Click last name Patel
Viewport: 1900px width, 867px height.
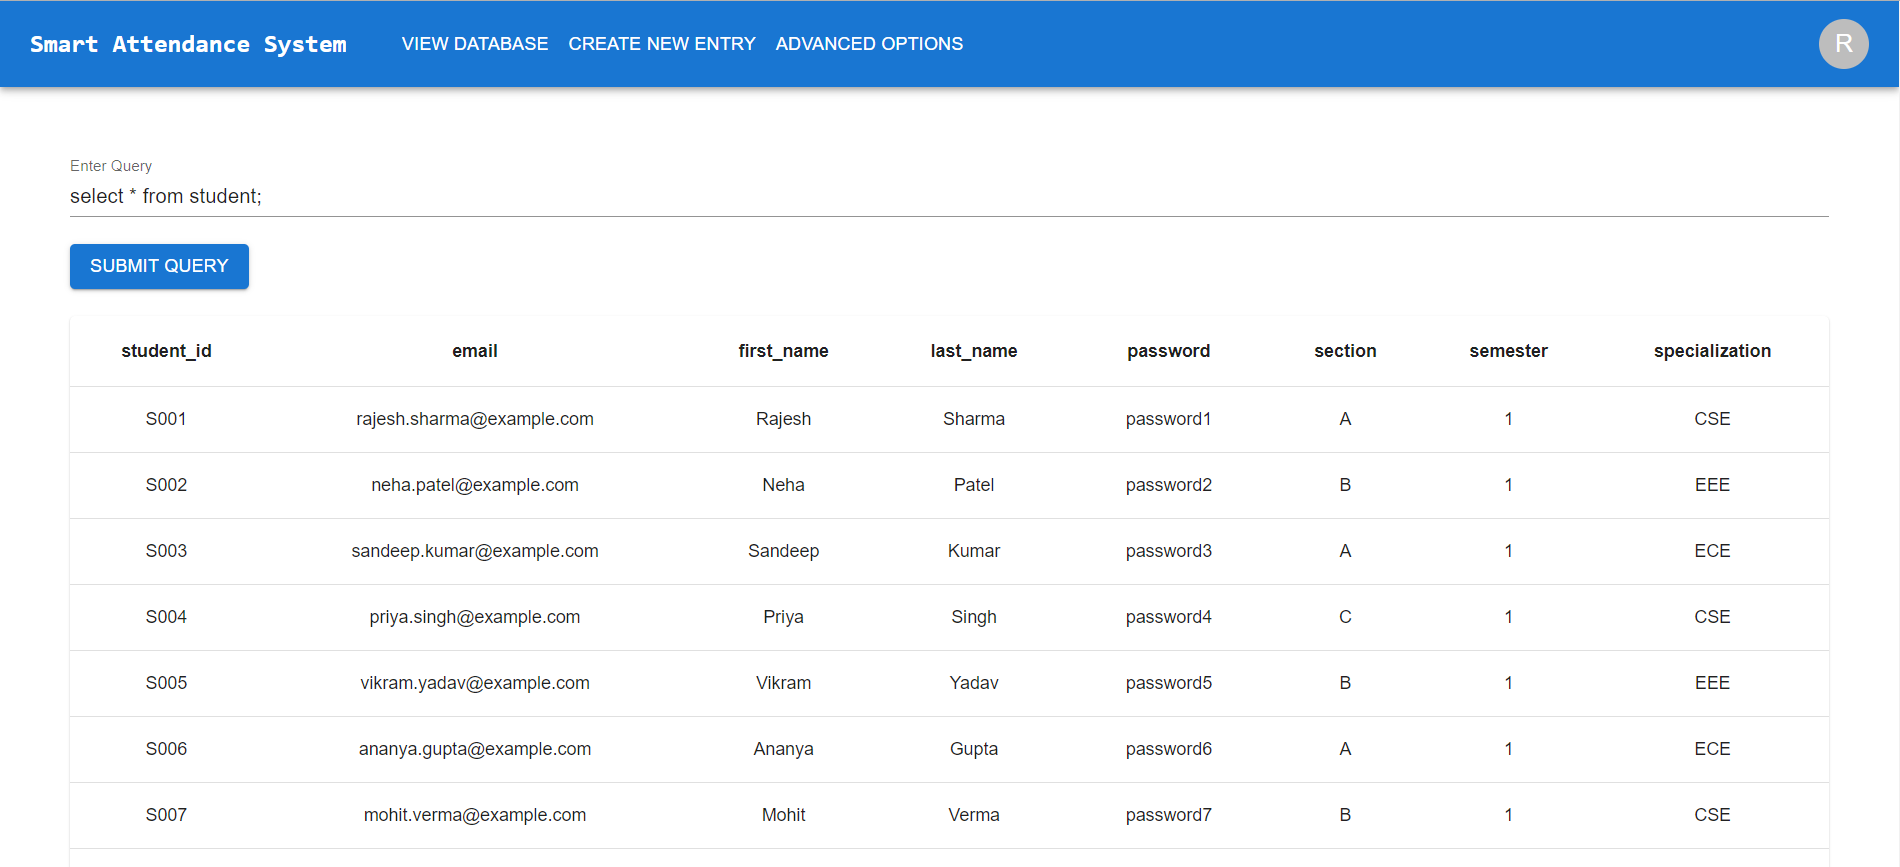pos(974,485)
